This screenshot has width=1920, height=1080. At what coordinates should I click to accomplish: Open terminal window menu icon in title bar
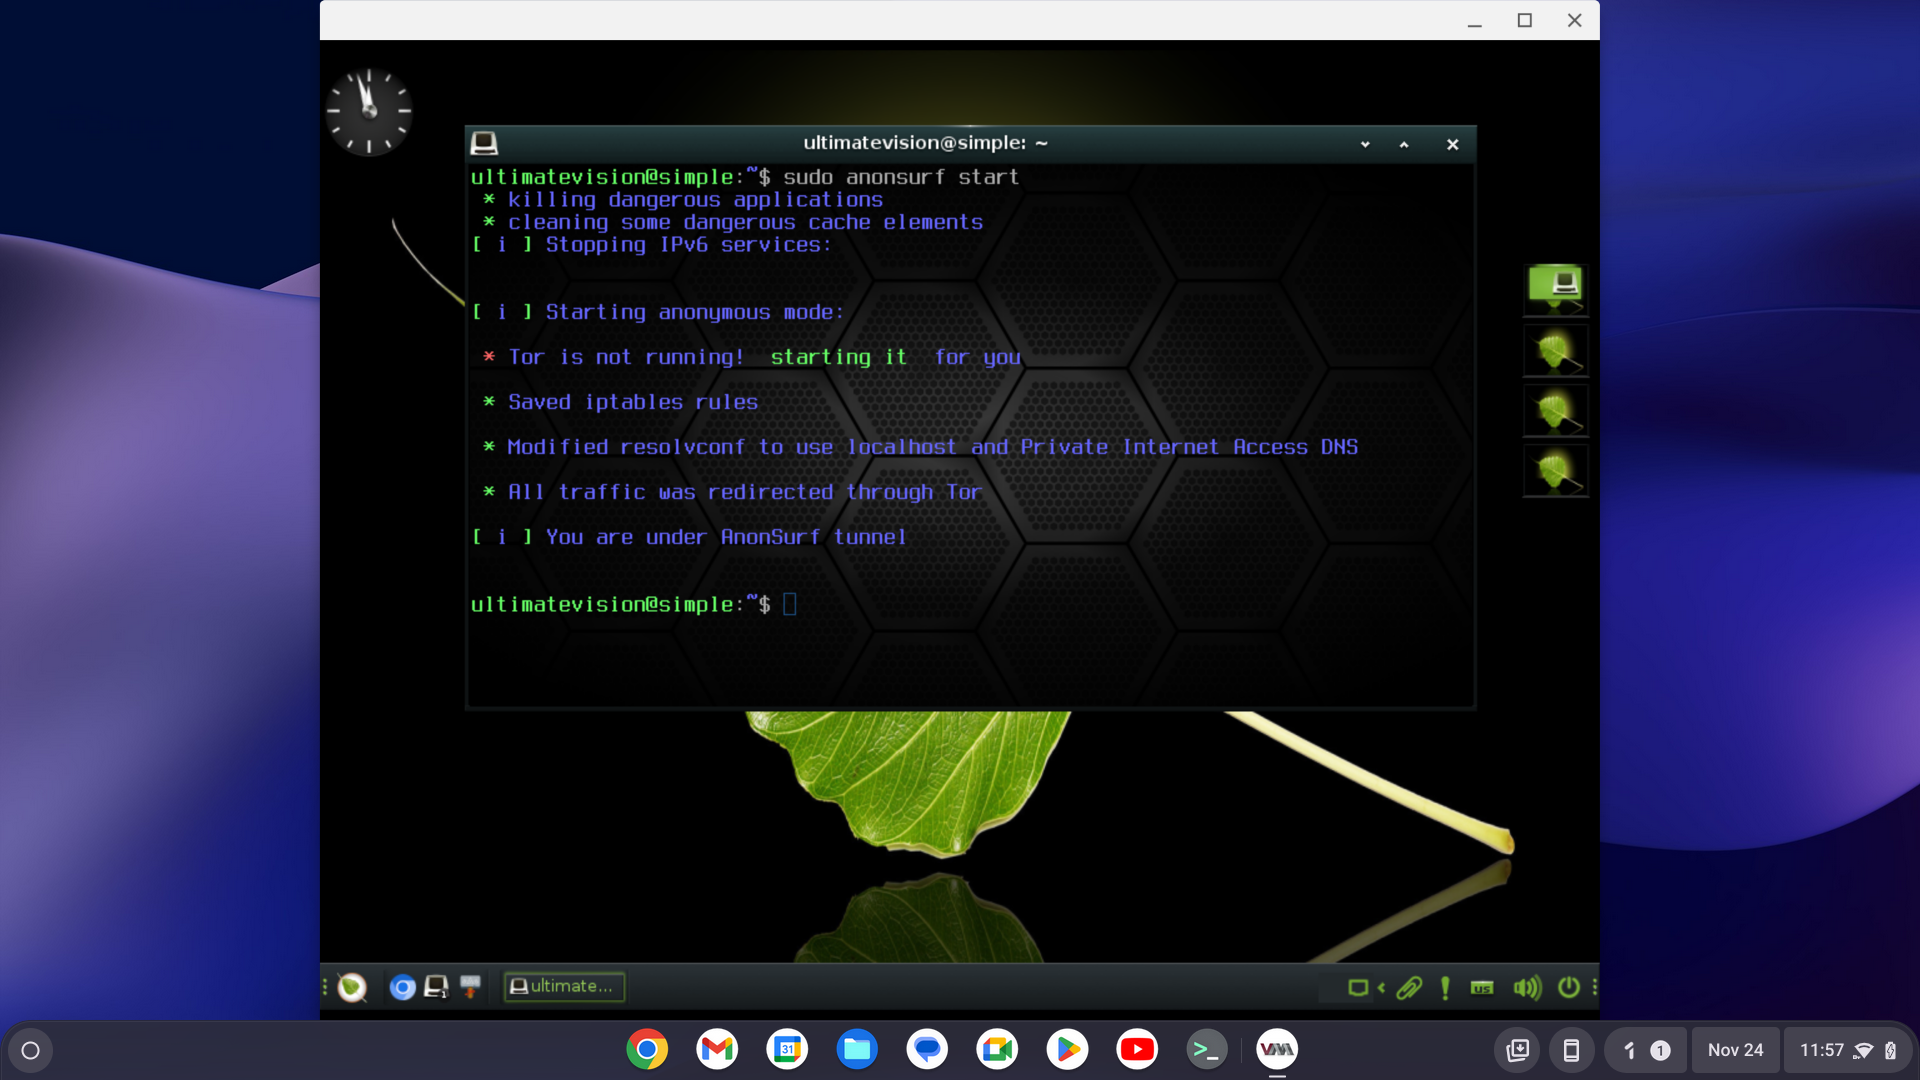(x=484, y=143)
